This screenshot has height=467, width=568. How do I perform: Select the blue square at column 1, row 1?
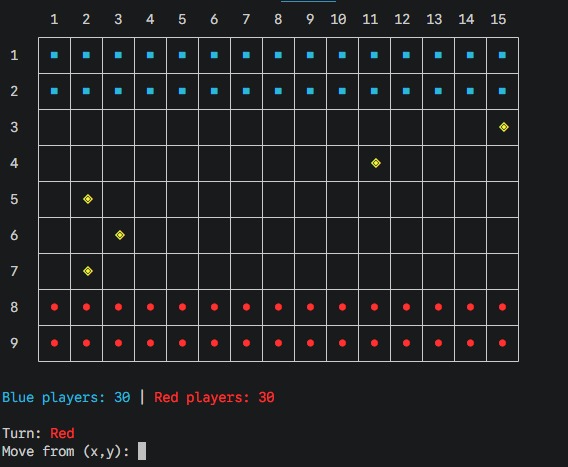pos(54,55)
